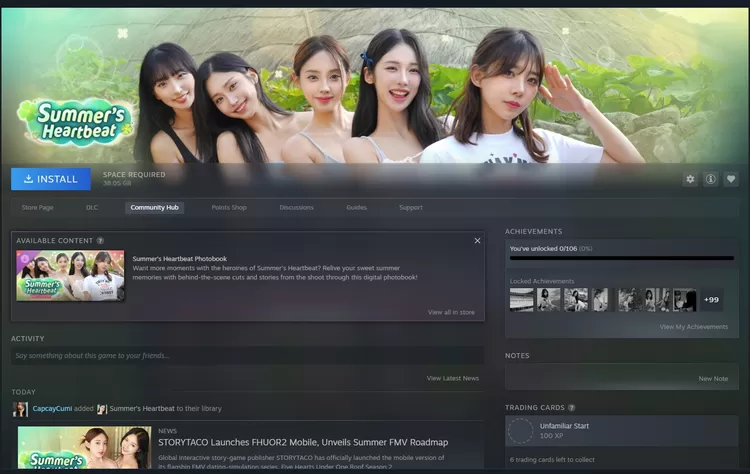Viewport: 750px width, 474px height.
Task: Open the fourth locked achievement icon
Action: (603, 300)
